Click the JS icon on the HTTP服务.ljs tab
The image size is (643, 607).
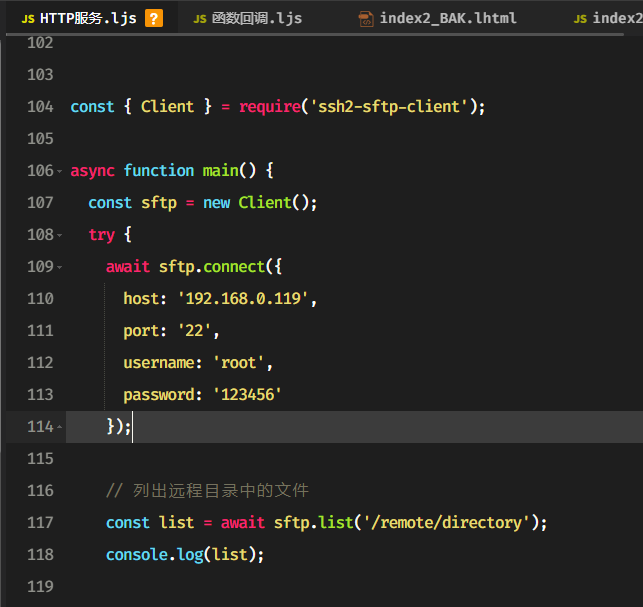(x=28, y=19)
